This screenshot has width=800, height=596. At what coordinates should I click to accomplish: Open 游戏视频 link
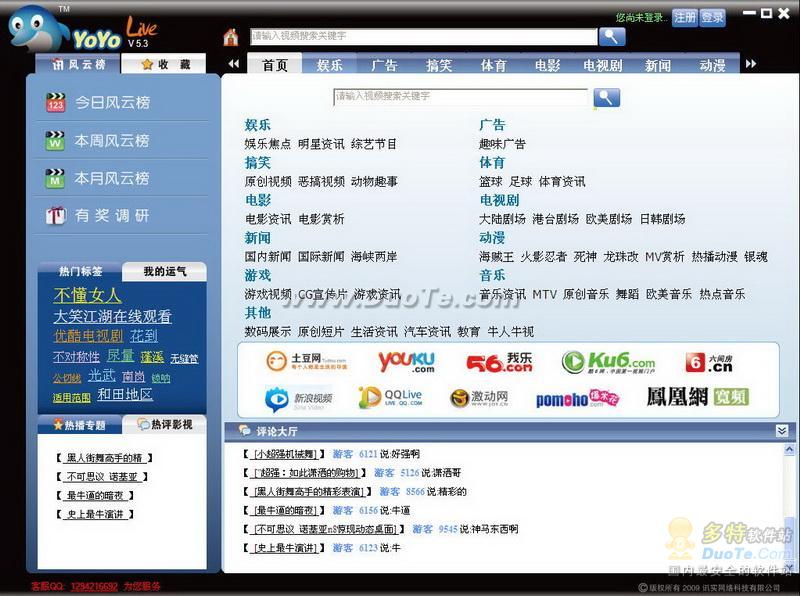point(268,294)
